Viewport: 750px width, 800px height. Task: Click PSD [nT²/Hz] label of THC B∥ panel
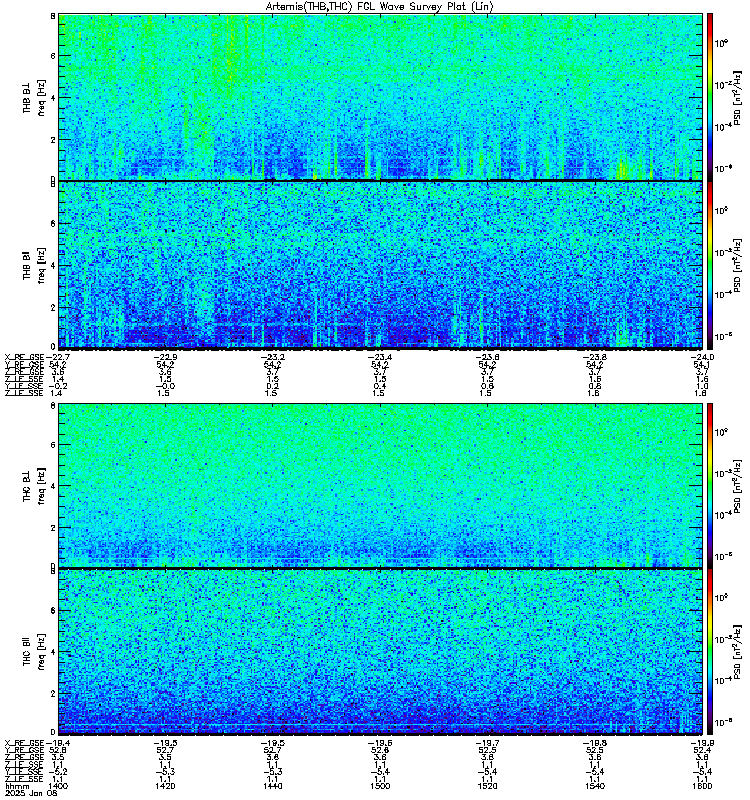pyautogui.click(x=737, y=652)
